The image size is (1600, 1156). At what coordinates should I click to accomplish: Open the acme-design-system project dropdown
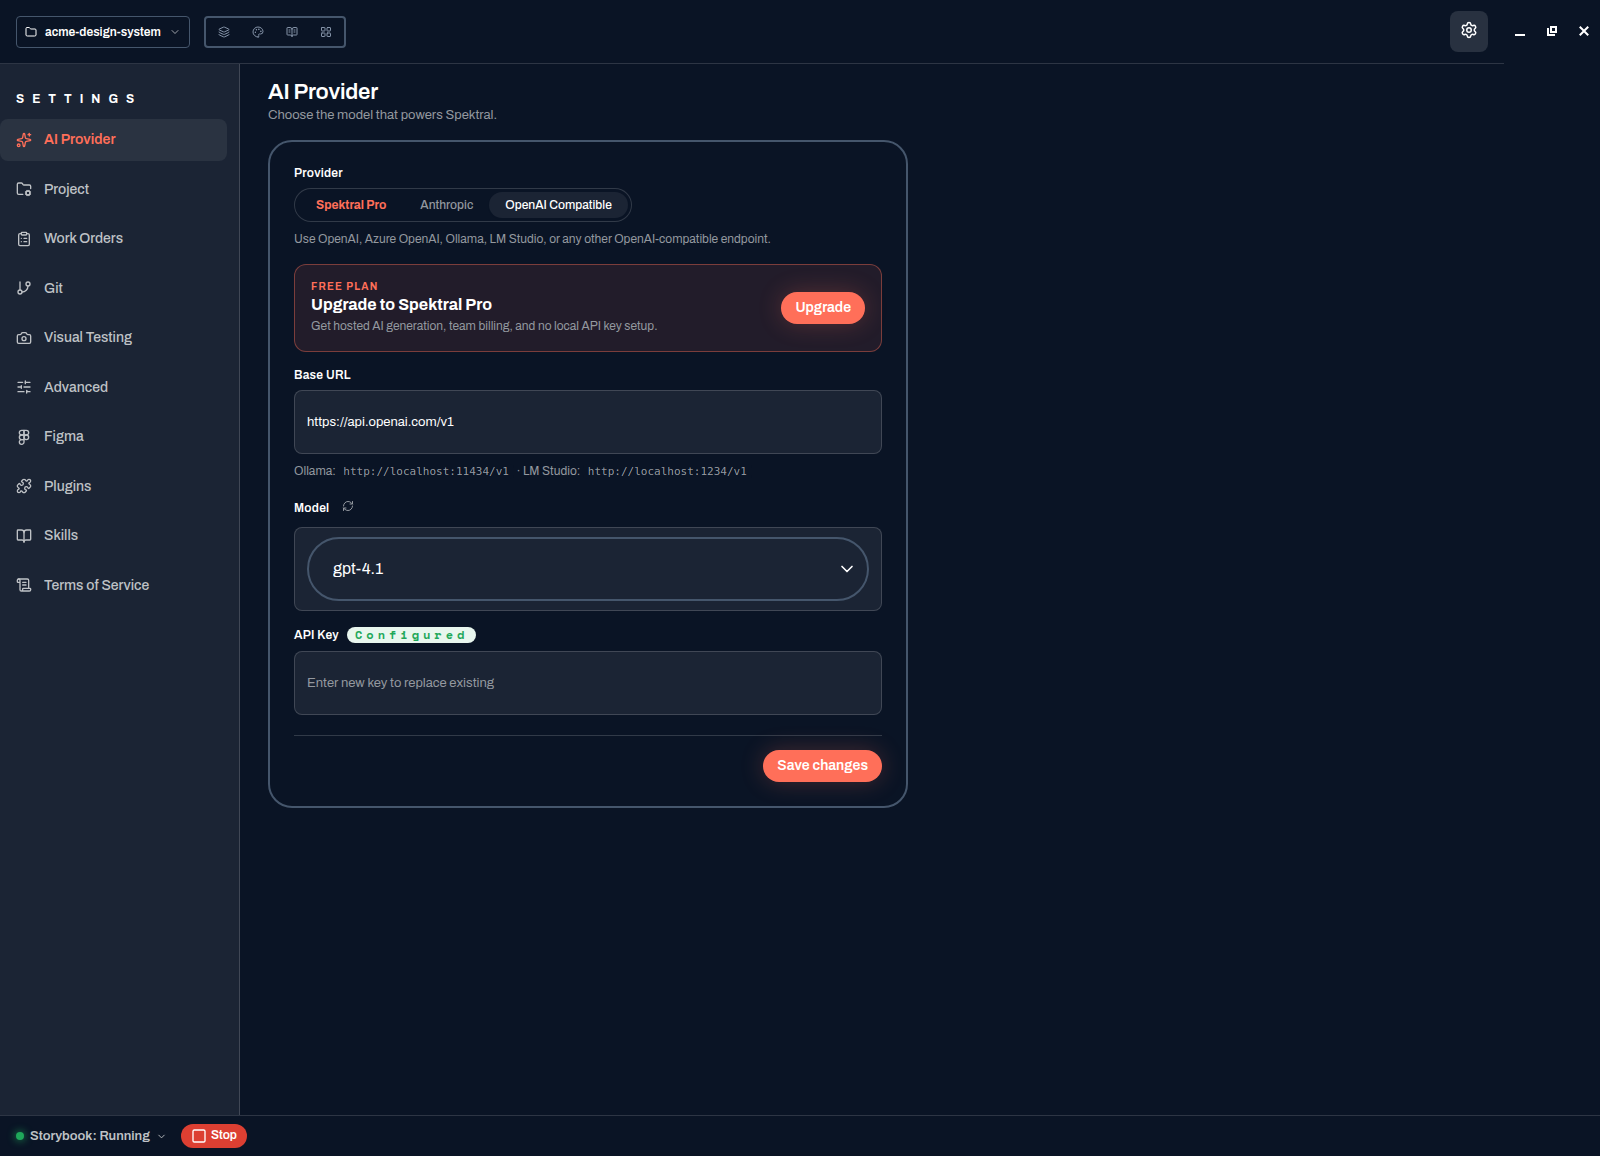103,32
